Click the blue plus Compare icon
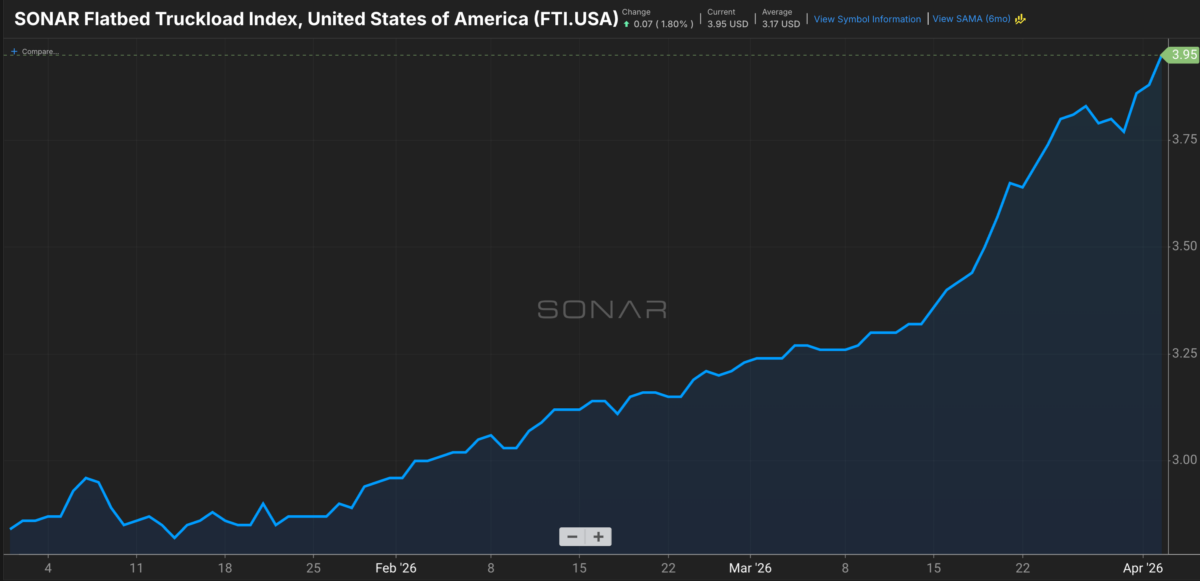This screenshot has width=1200, height=581. [x=14, y=51]
